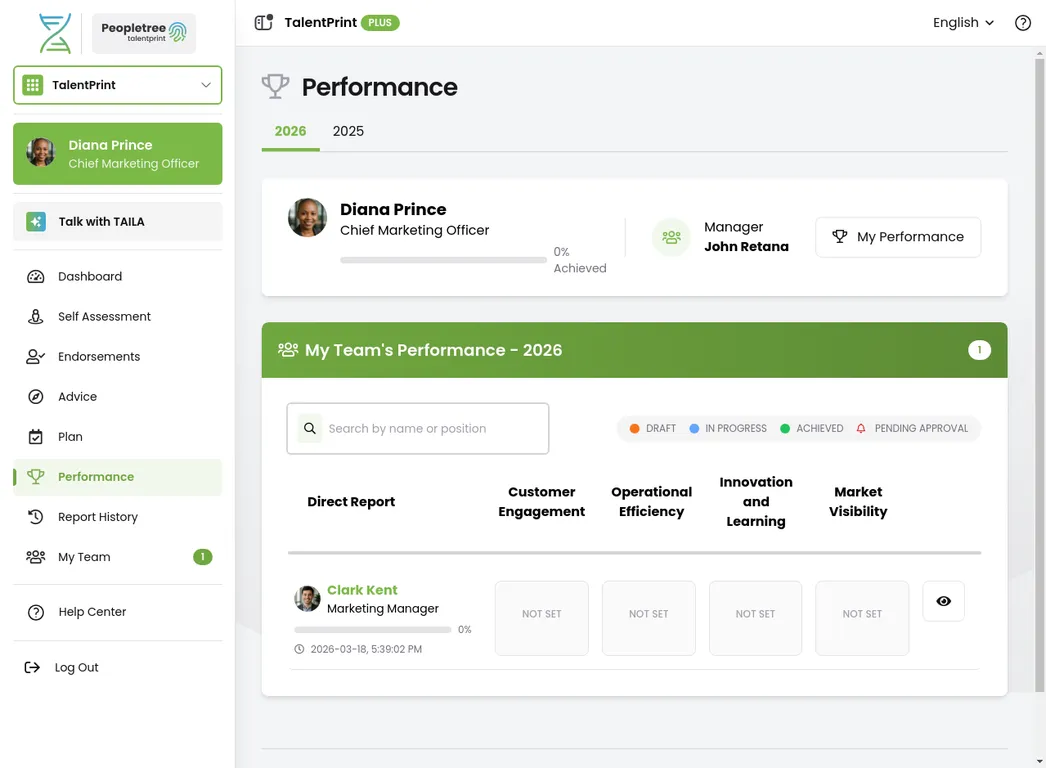Click the Performance trophy icon in sidebar

(35, 476)
